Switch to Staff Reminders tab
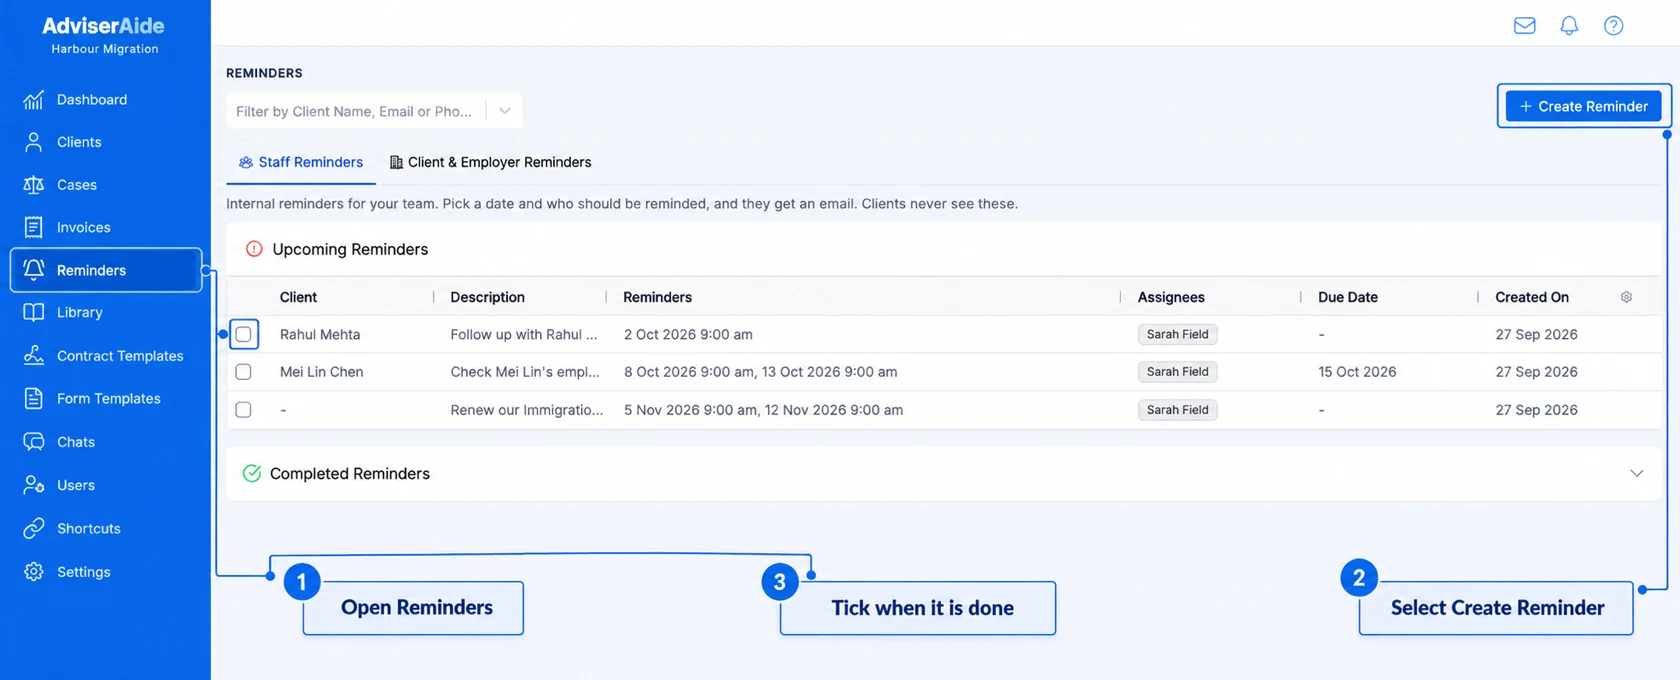The width and height of the screenshot is (1680, 680). [301, 162]
